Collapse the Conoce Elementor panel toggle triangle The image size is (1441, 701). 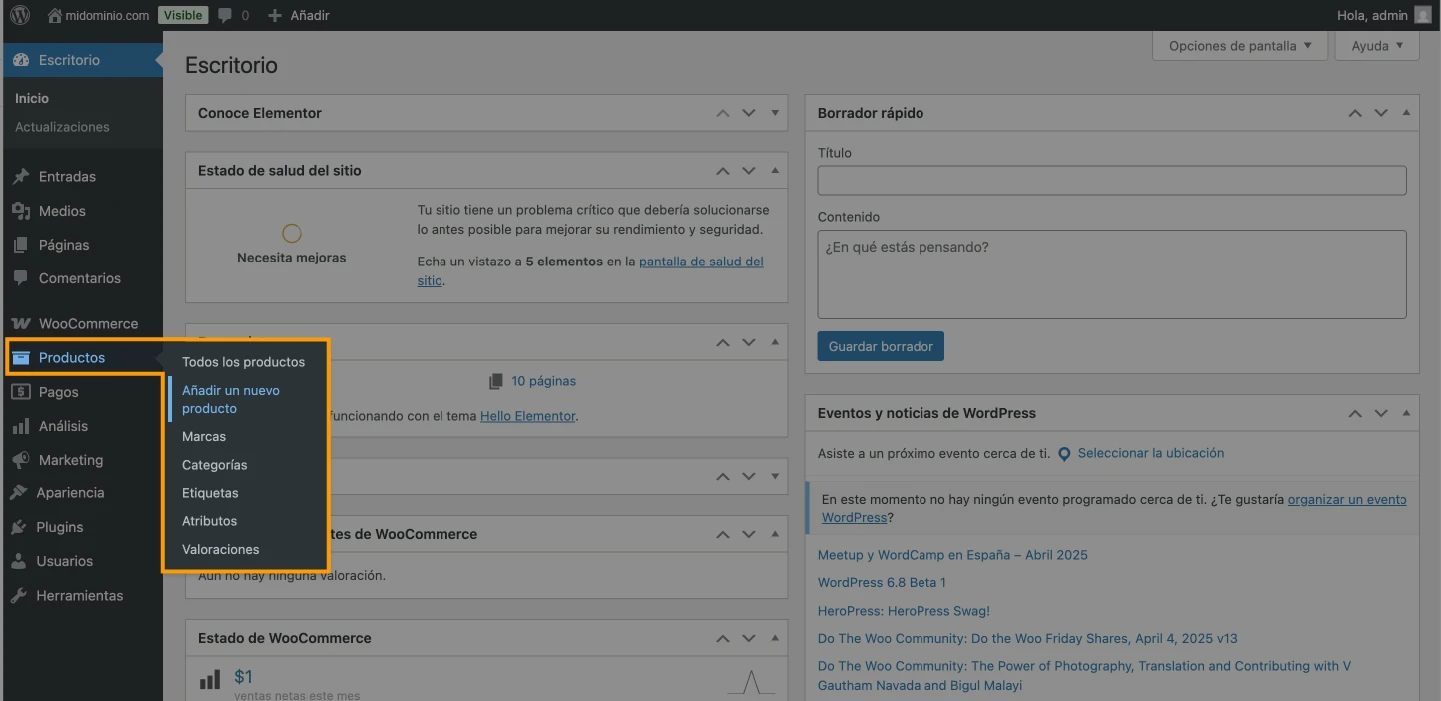pos(775,113)
